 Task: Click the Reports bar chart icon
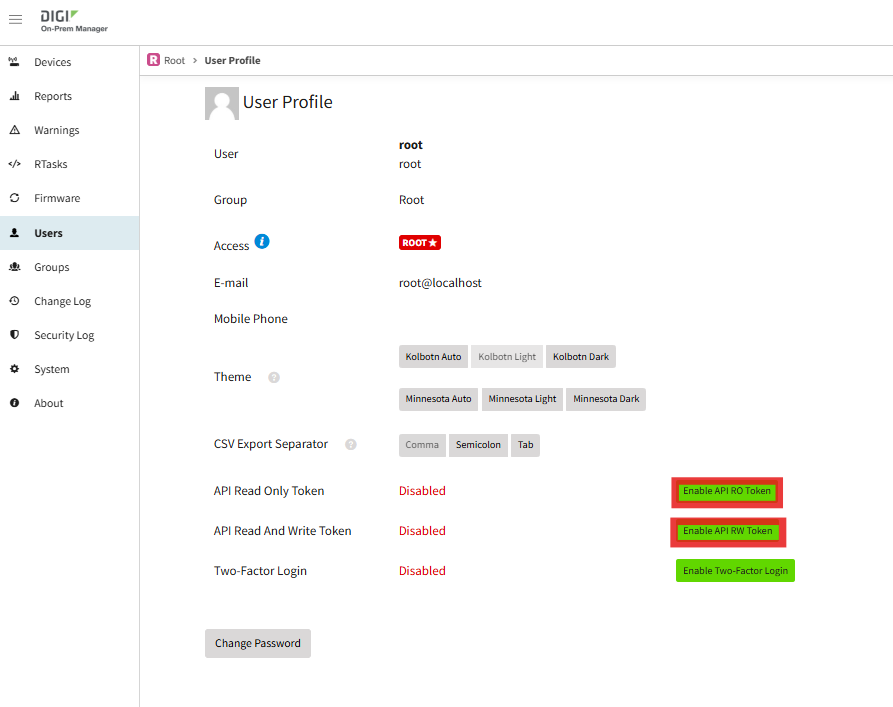(x=15, y=96)
